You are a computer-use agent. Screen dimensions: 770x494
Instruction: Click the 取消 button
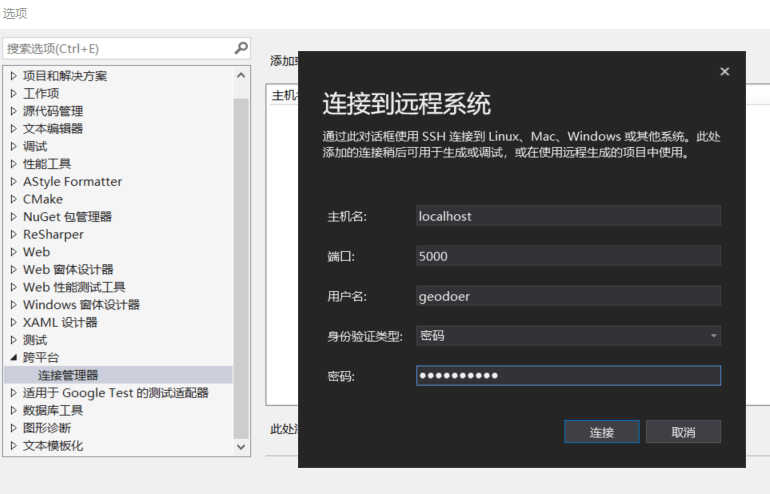coord(683,432)
